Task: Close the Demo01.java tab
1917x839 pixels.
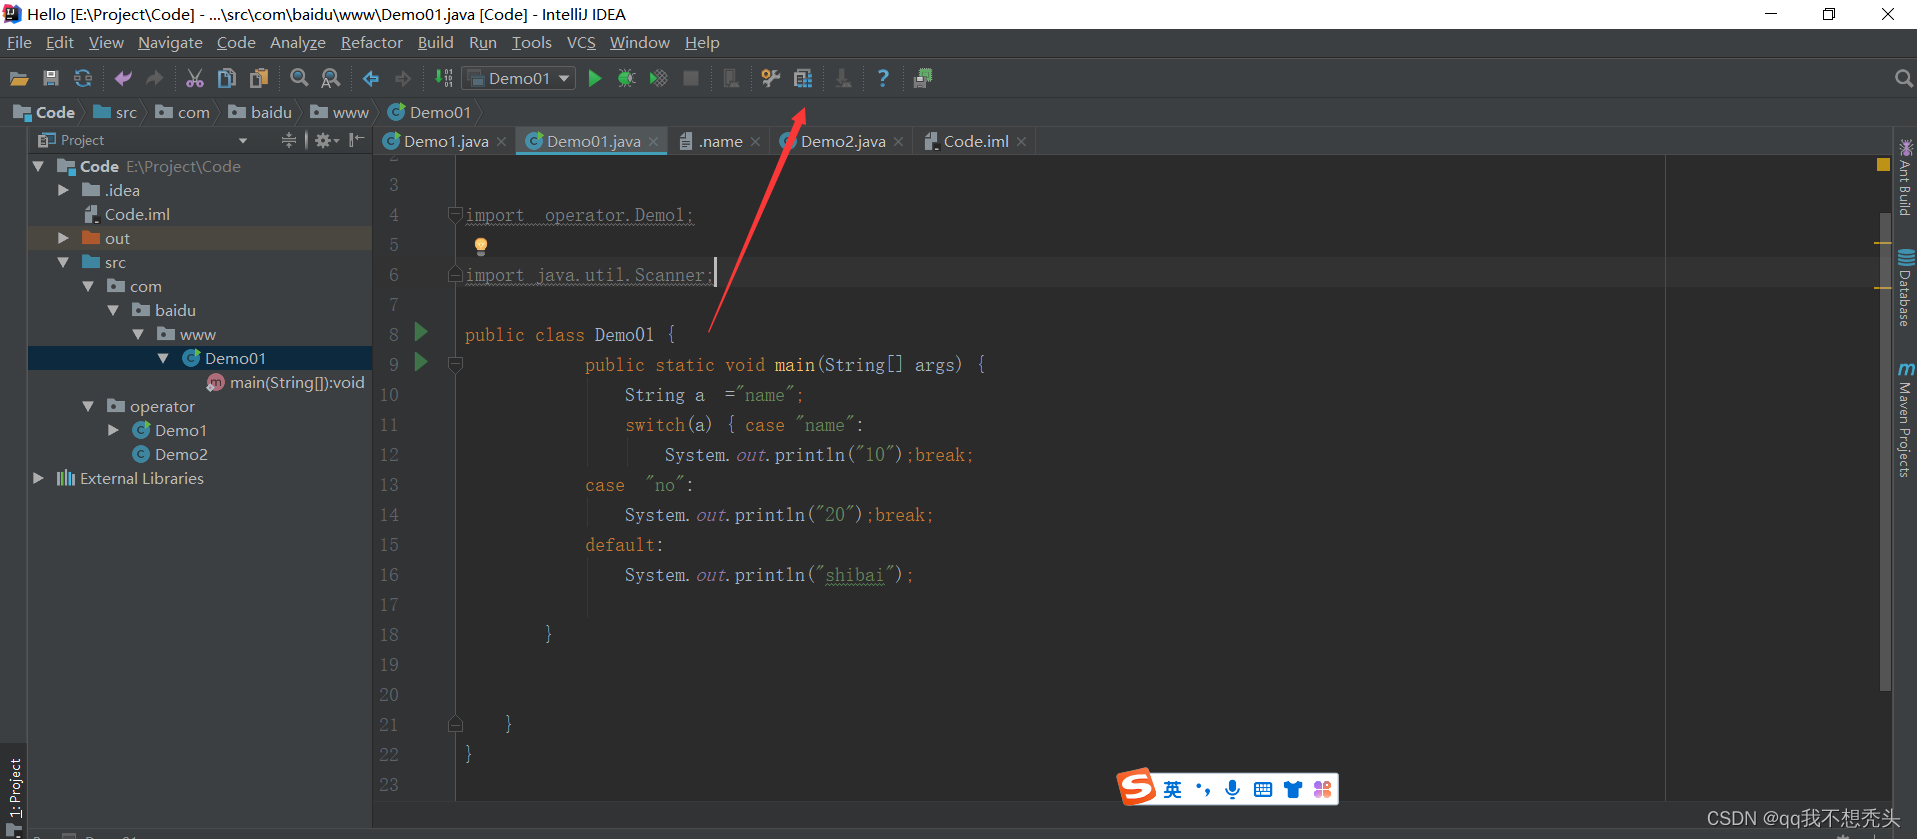Action: click(x=654, y=142)
